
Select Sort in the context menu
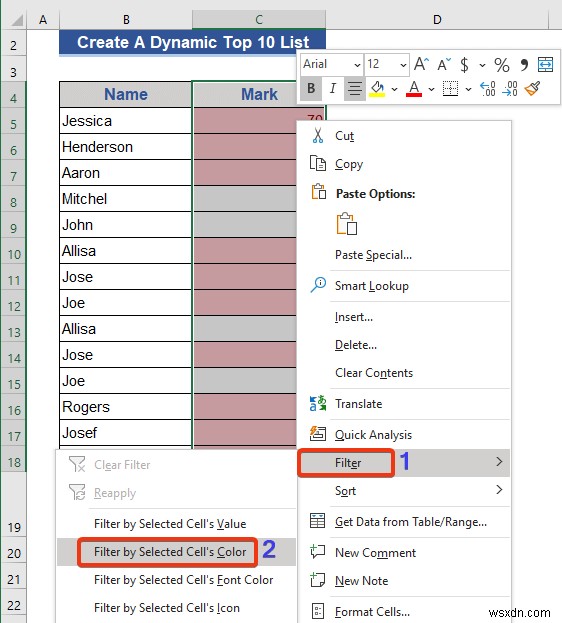(x=404, y=491)
